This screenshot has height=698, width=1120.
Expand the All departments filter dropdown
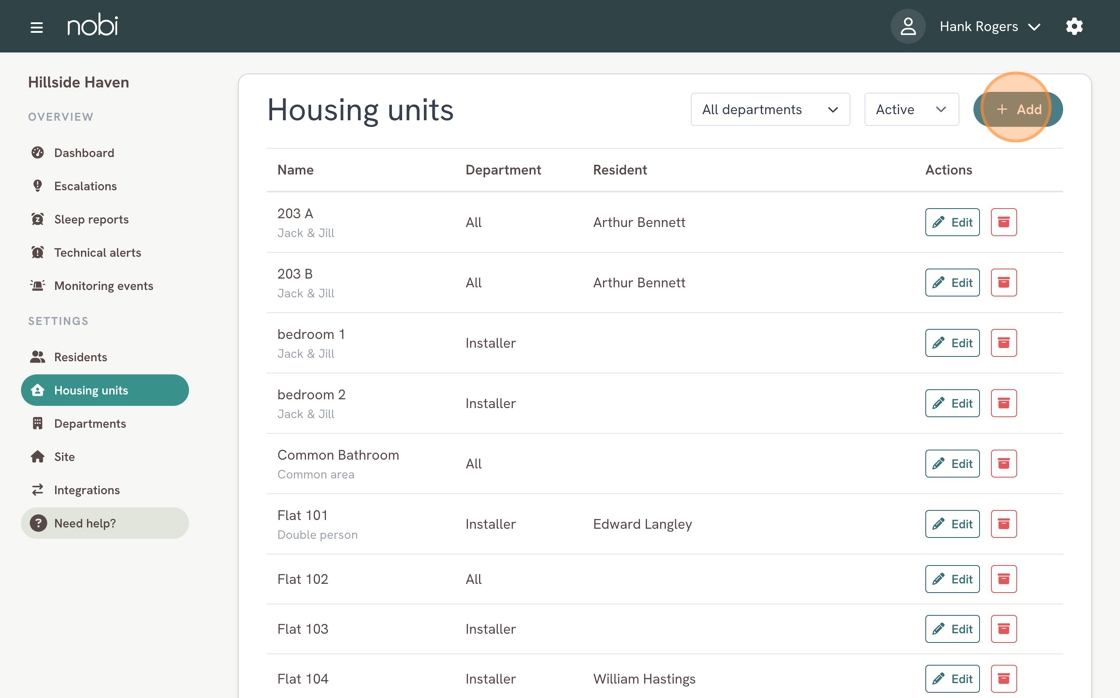pyautogui.click(x=770, y=109)
